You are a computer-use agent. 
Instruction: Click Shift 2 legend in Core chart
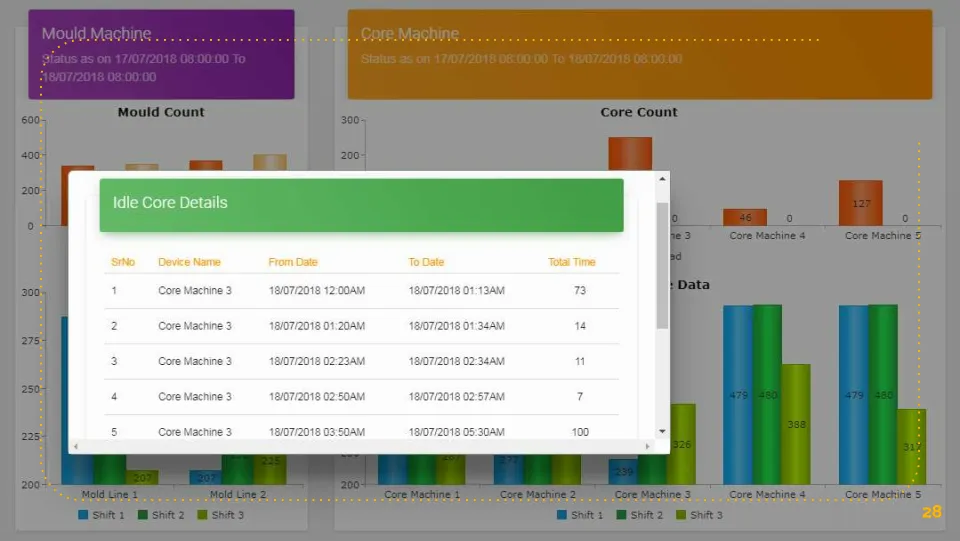click(x=640, y=515)
